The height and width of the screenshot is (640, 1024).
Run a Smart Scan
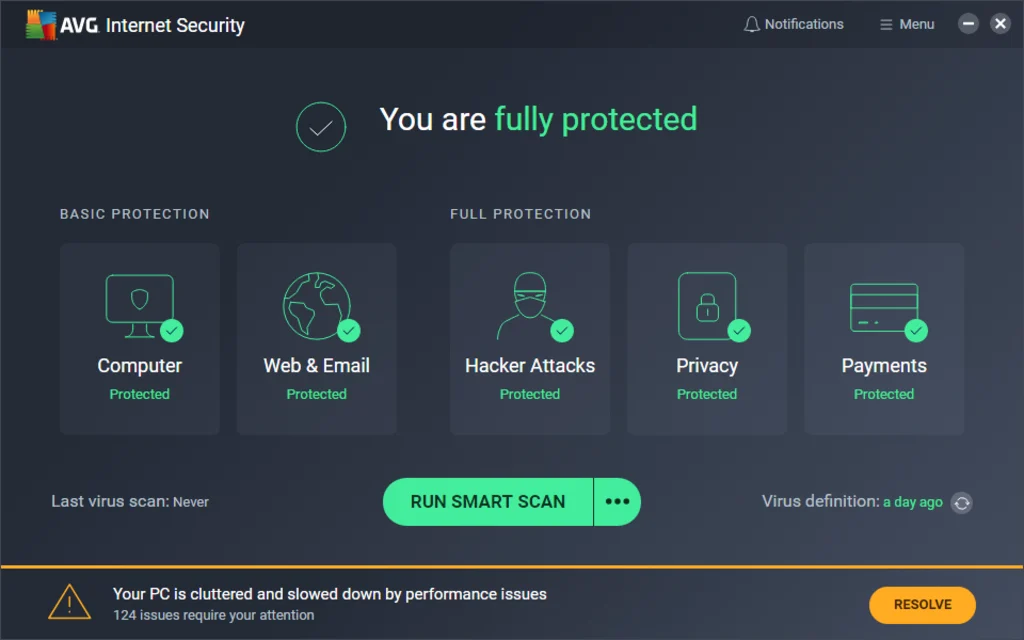pyautogui.click(x=487, y=501)
